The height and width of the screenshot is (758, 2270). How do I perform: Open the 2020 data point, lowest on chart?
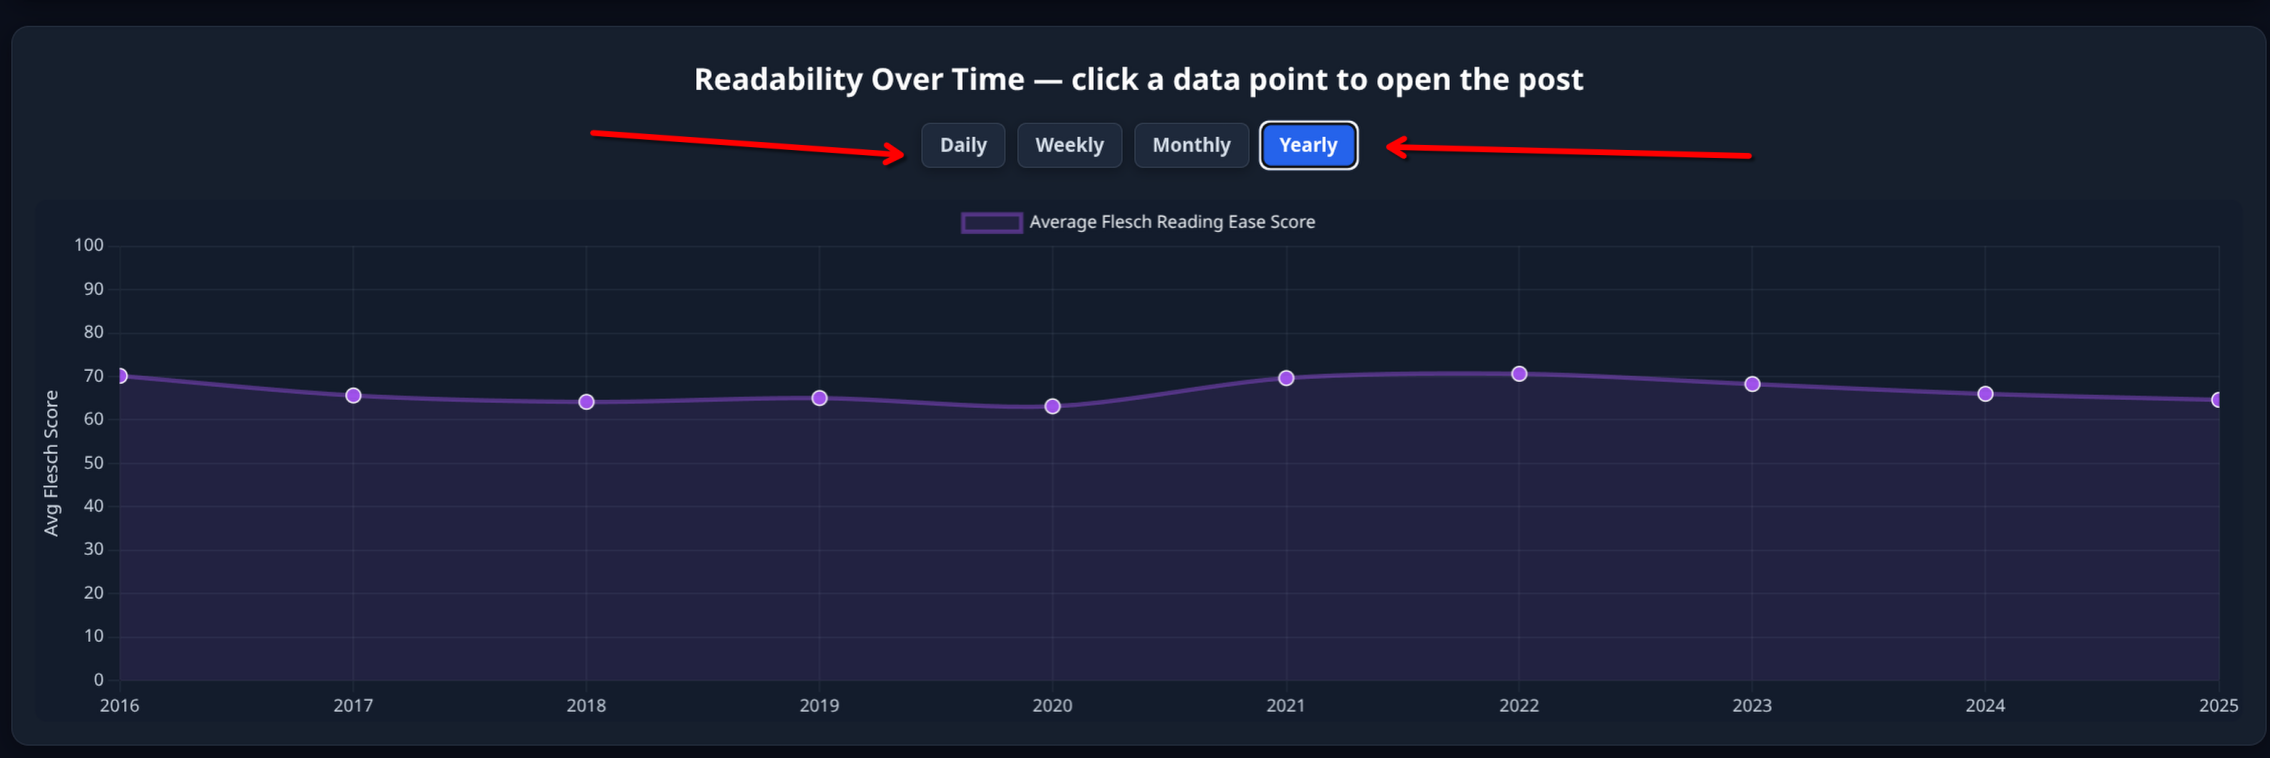(x=1053, y=406)
